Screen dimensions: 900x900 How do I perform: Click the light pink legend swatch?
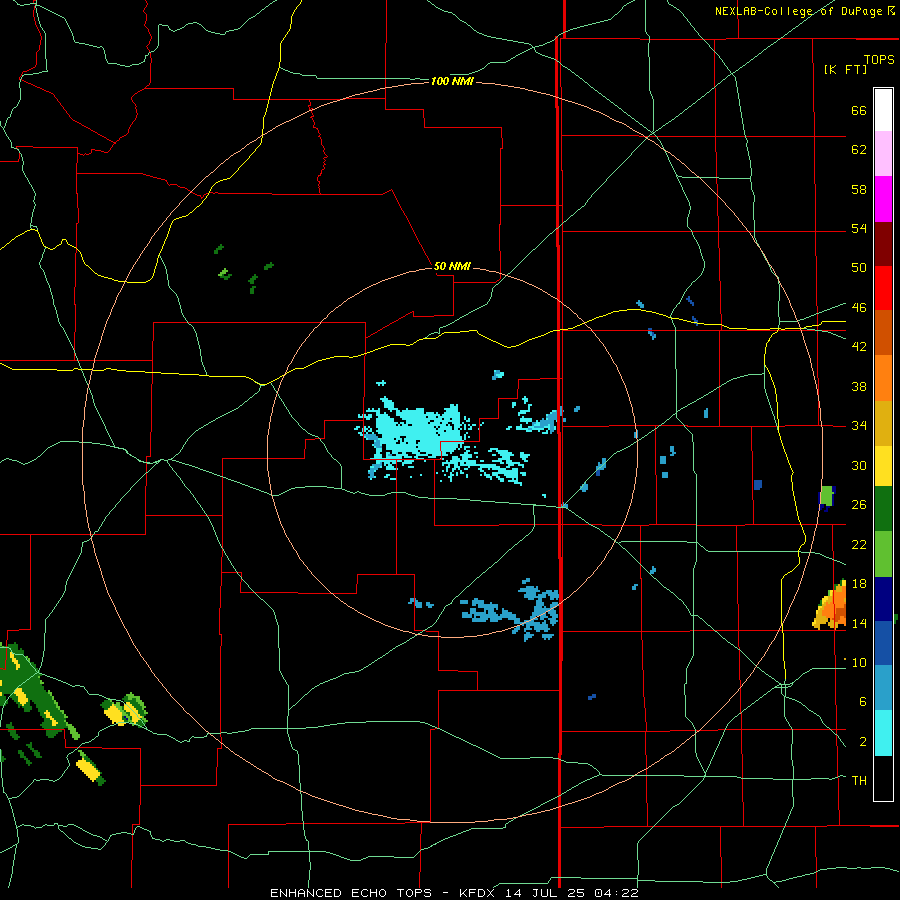pos(883,154)
